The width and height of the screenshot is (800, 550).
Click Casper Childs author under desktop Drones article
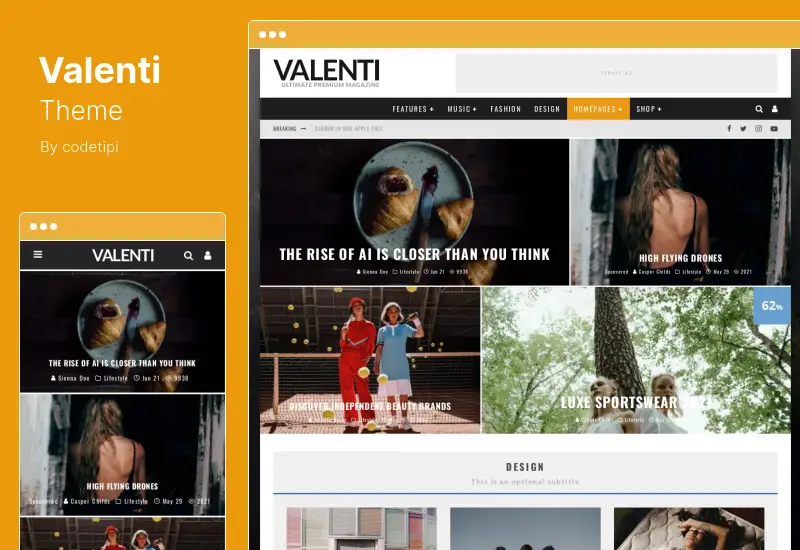coord(652,272)
